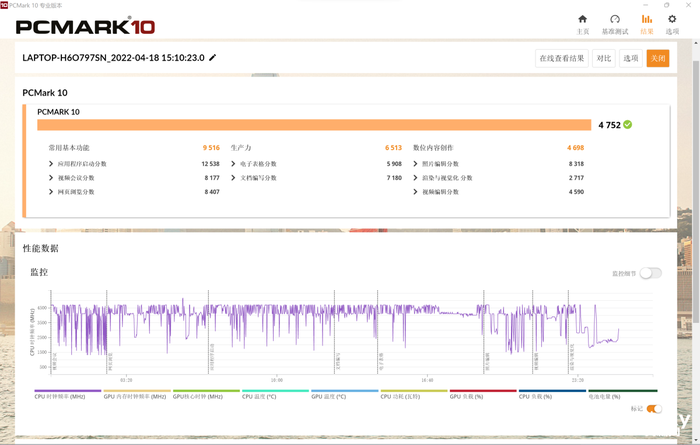Expand 应用程序启动分数 row

(52, 164)
